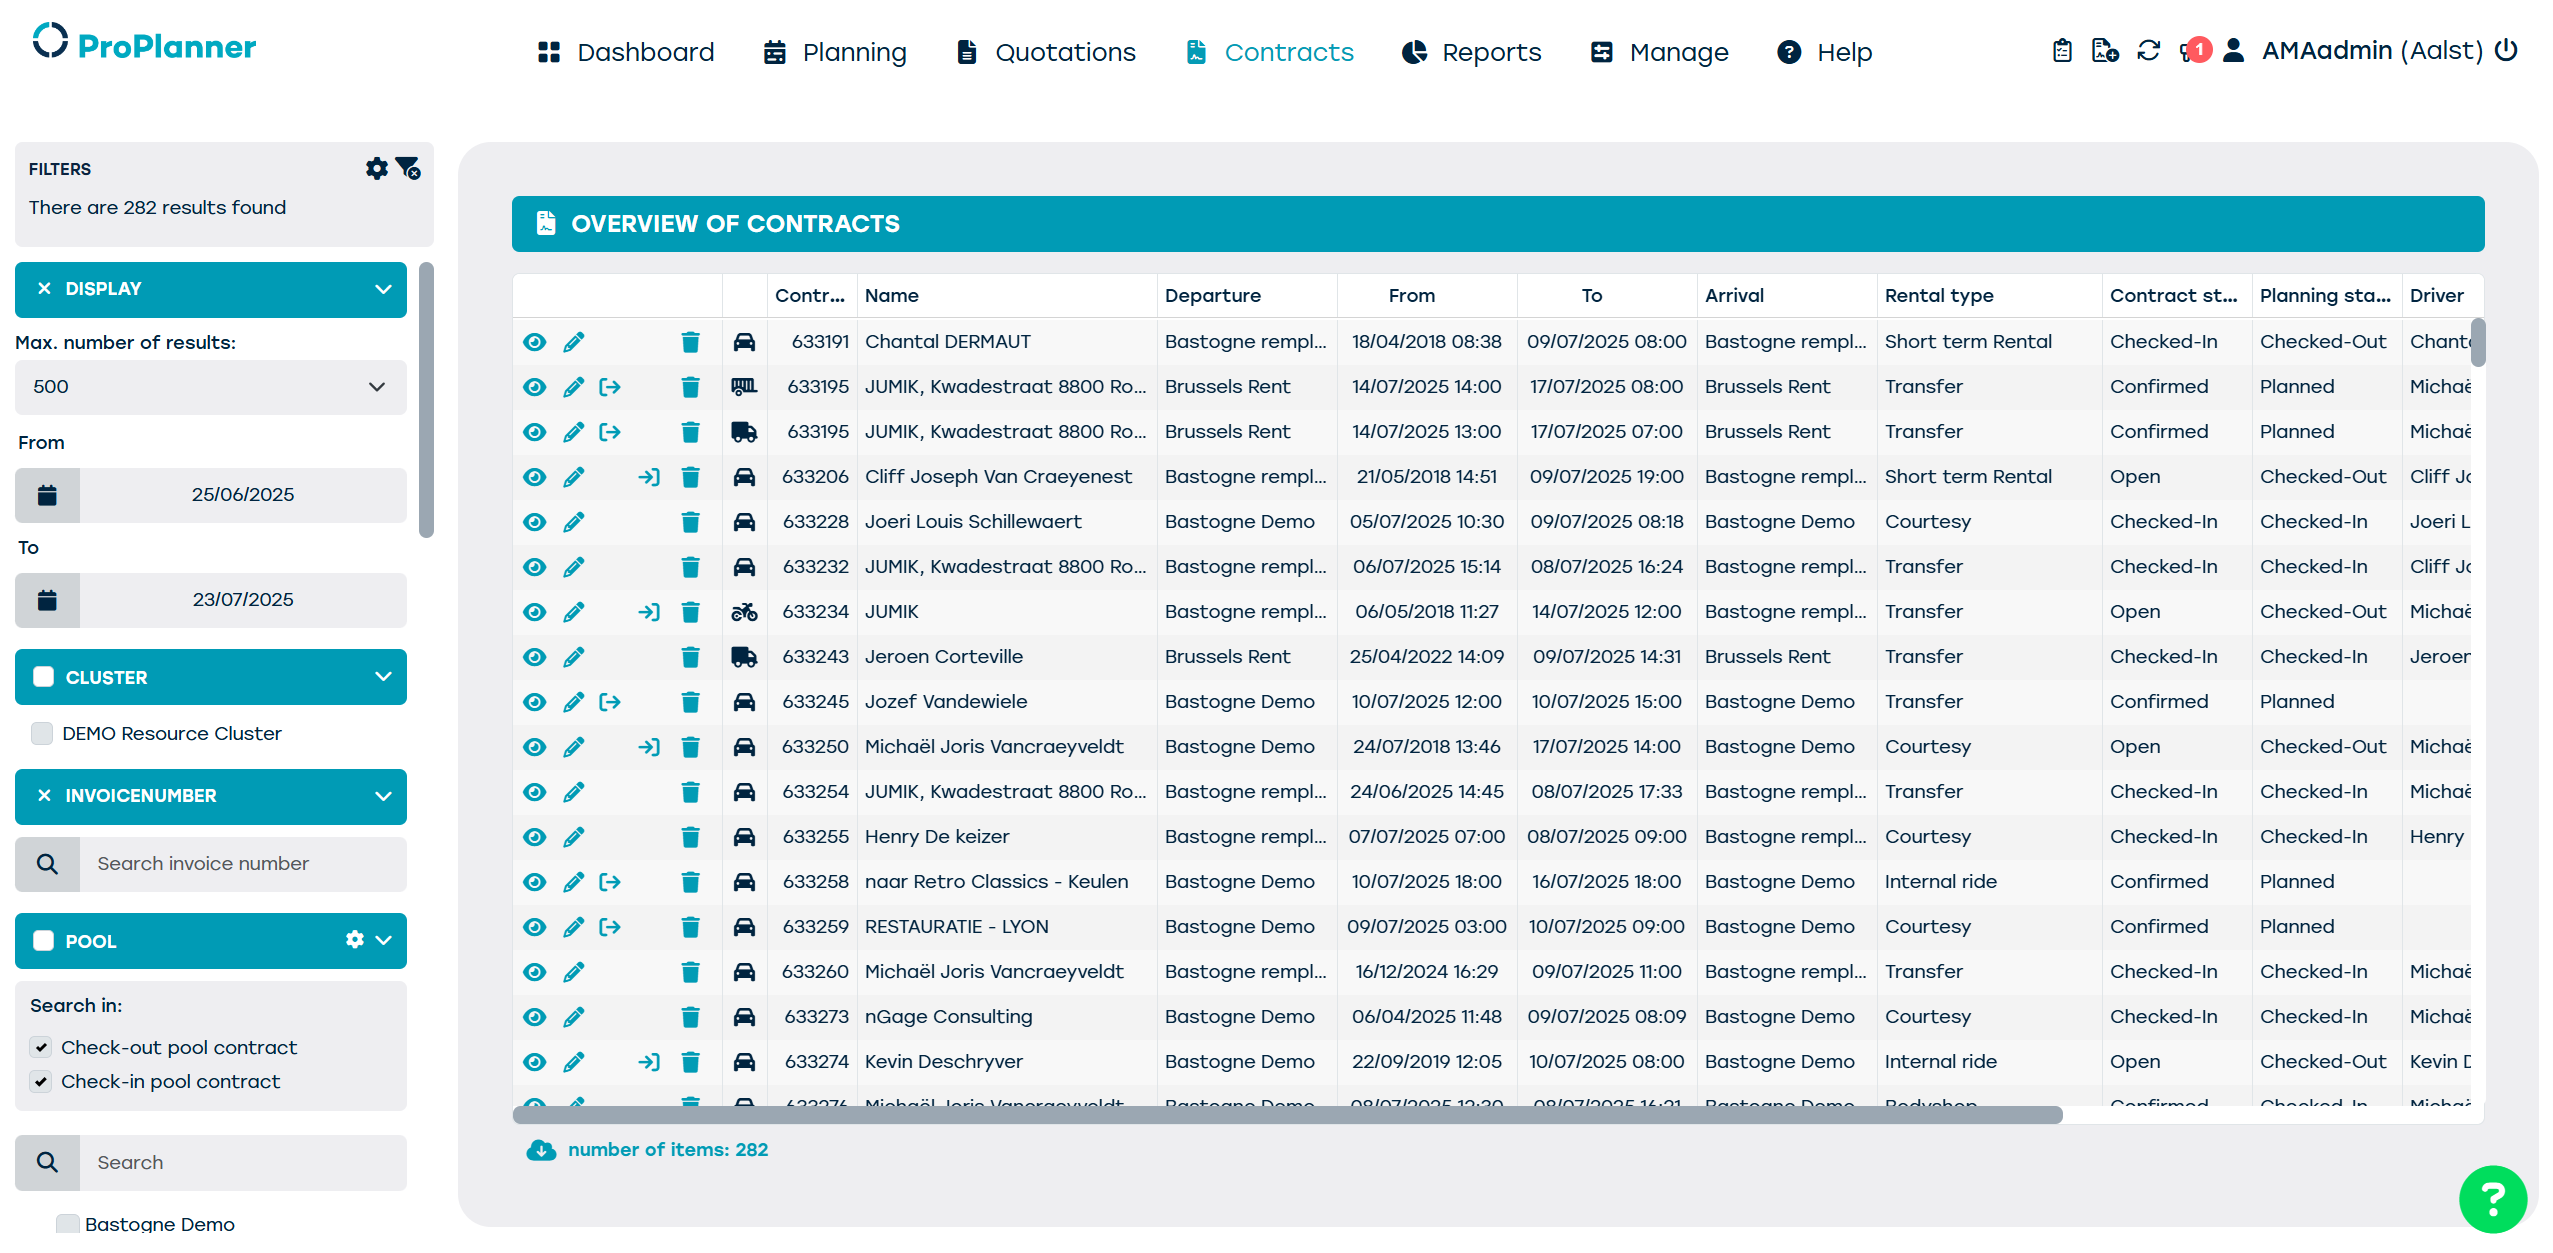2553x1253 pixels.
Task: Uncheck Check-out pool contract option
Action: (41, 1047)
